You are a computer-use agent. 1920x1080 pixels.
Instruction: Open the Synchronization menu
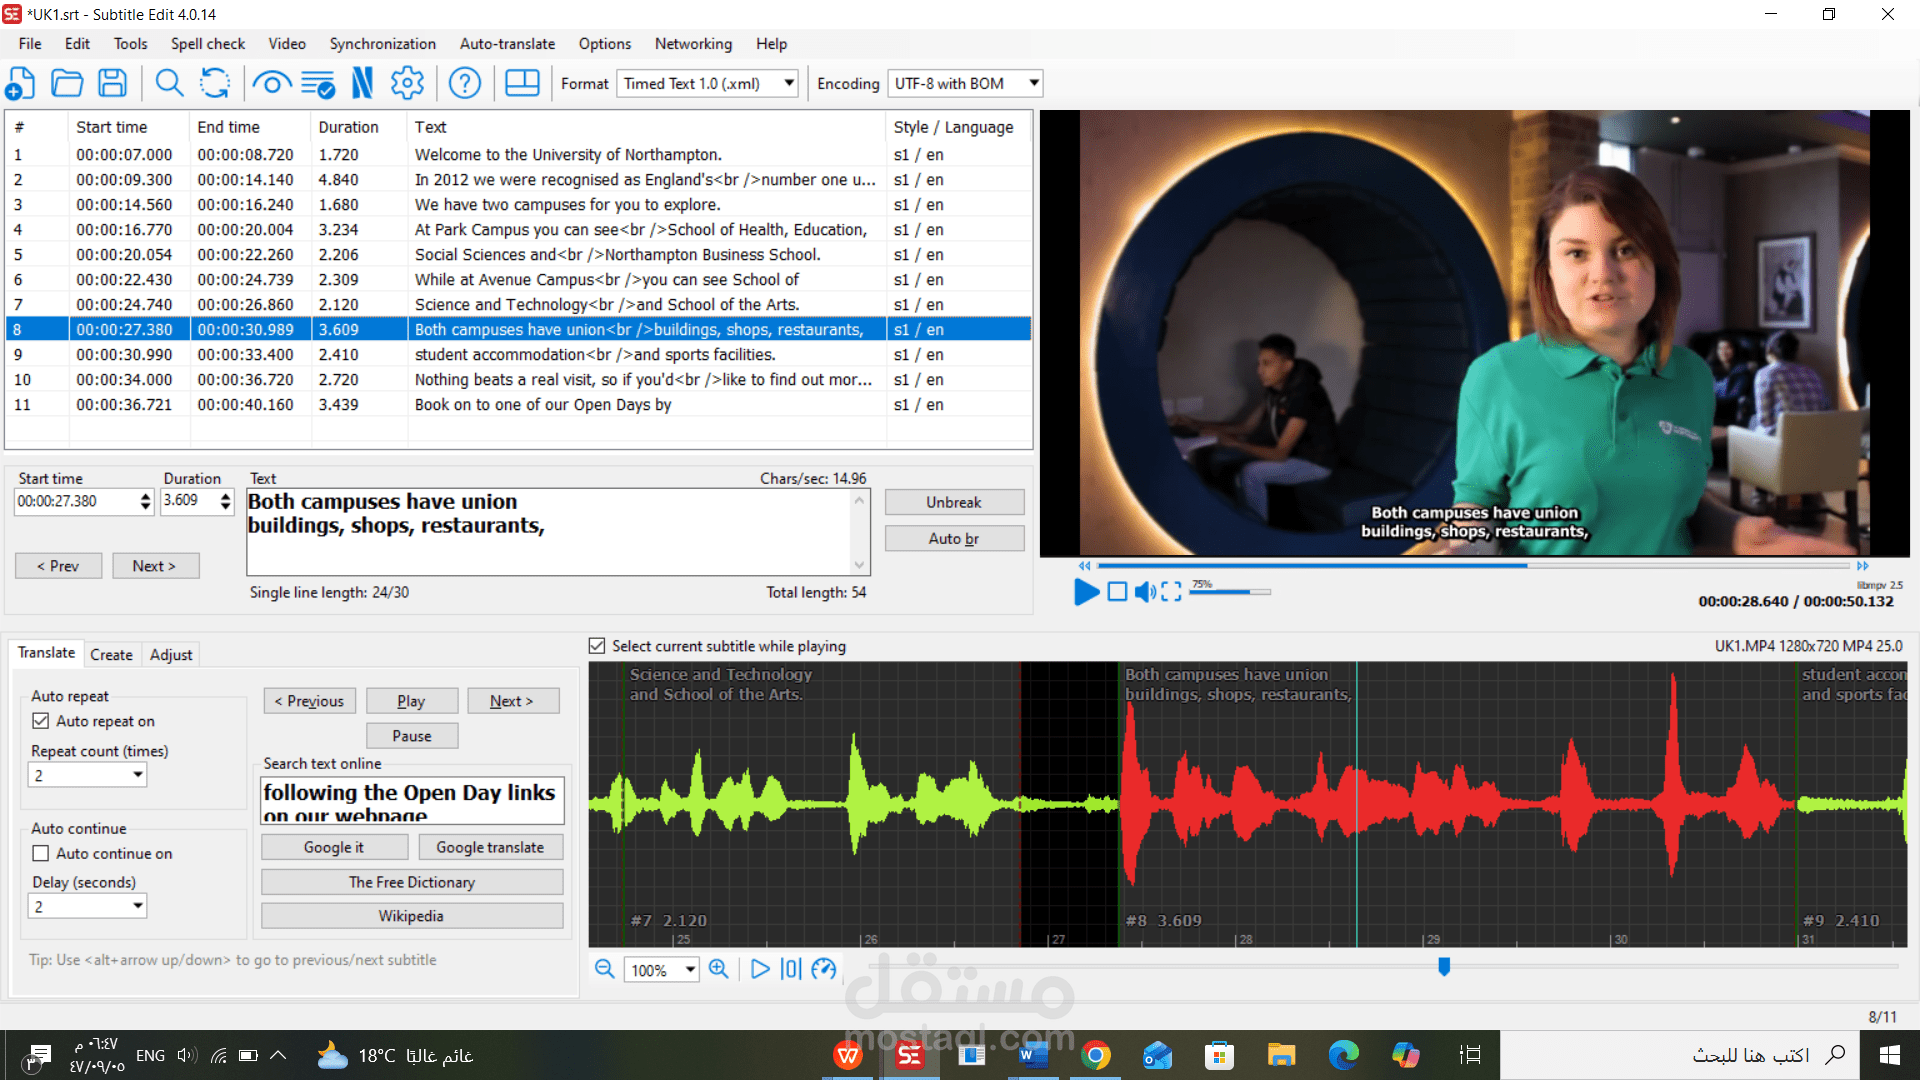coord(382,44)
